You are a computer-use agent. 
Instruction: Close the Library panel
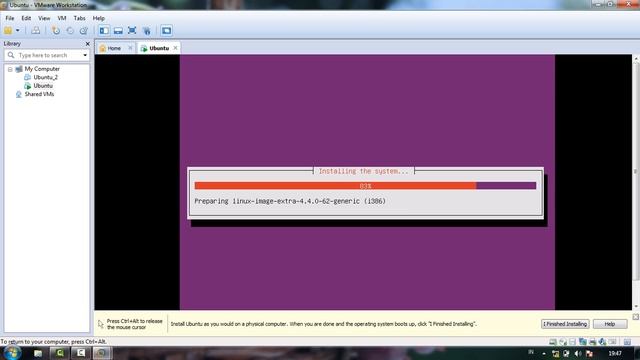pyautogui.click(x=87, y=44)
